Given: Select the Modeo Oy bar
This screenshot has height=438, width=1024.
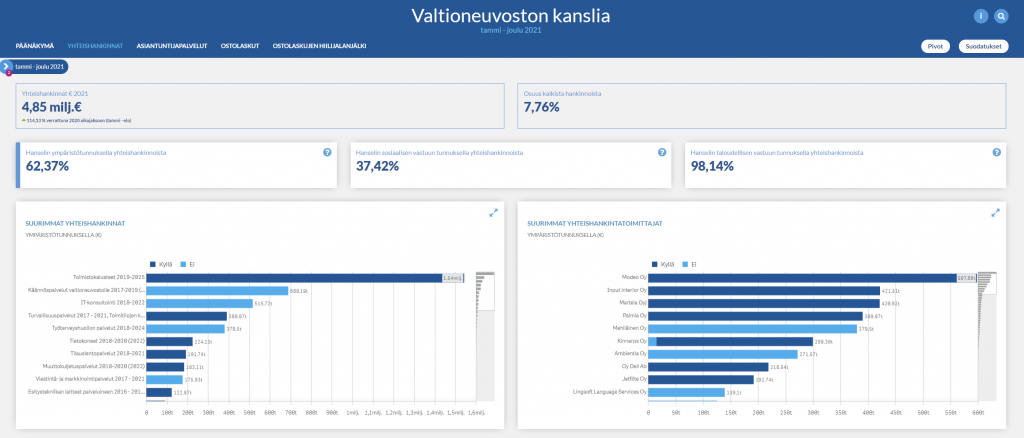Looking at the screenshot, I should pyautogui.click(x=800, y=278).
